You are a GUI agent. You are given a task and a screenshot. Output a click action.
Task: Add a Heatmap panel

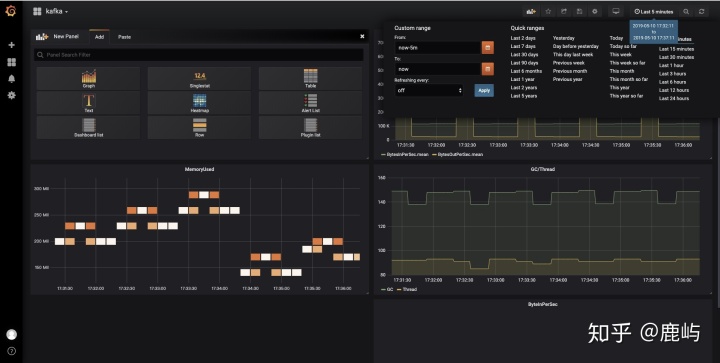coord(199,103)
